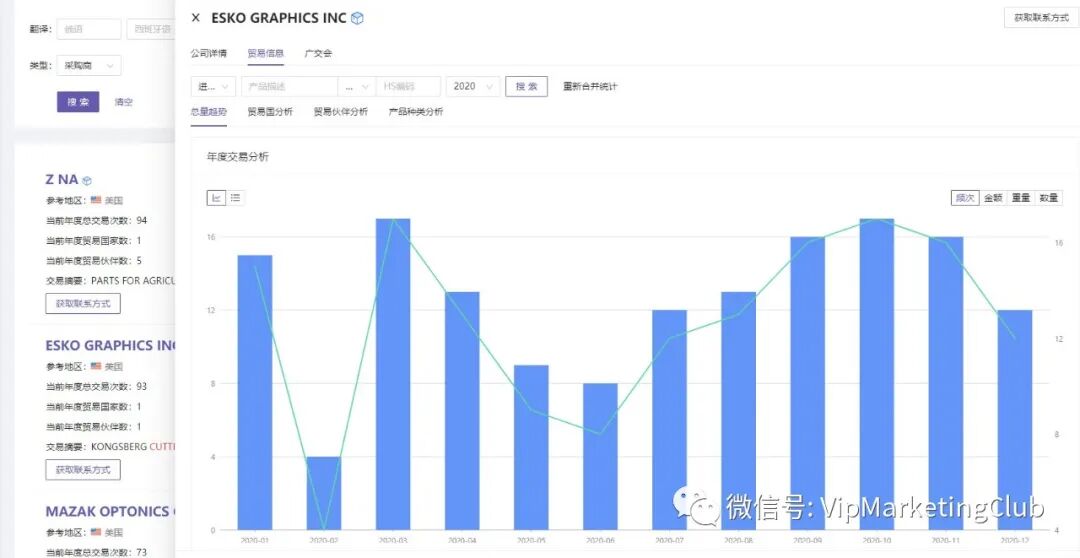Open the 采购商 type dropdown

pyautogui.click(x=89, y=65)
